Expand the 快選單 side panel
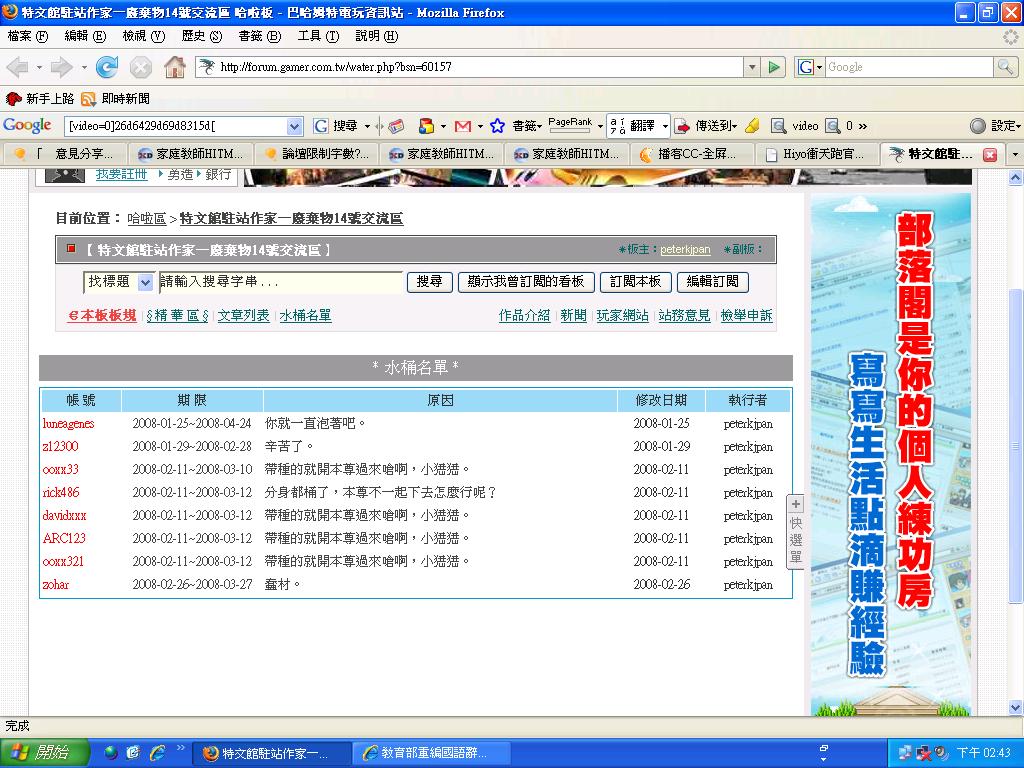This screenshot has height=768, width=1024. tap(796, 531)
